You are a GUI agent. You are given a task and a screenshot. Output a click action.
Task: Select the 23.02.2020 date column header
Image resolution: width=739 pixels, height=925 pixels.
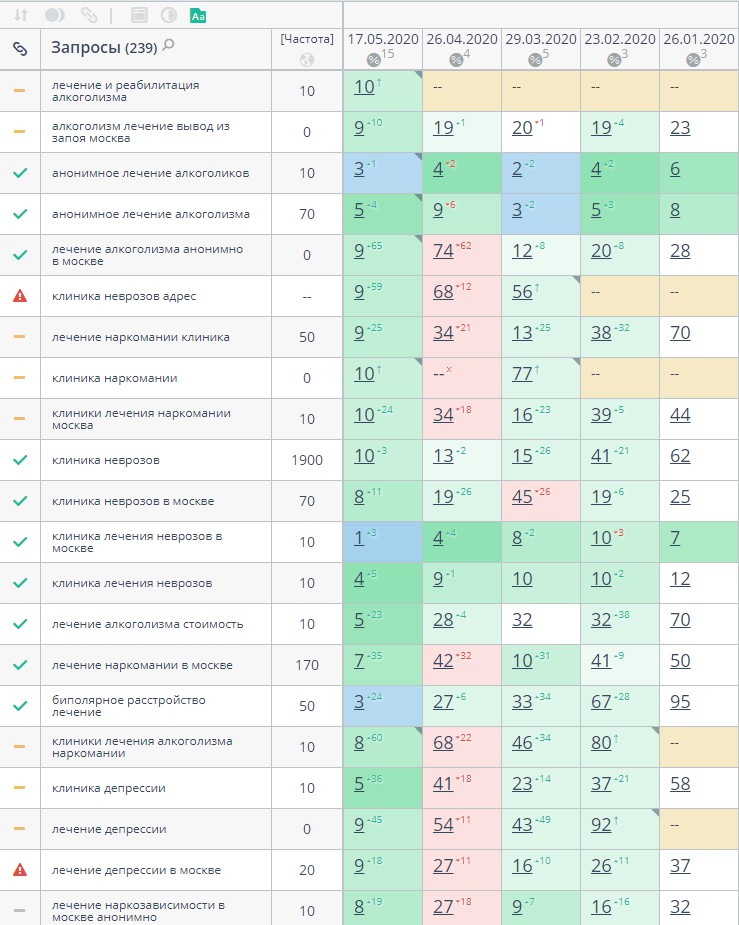[619, 40]
